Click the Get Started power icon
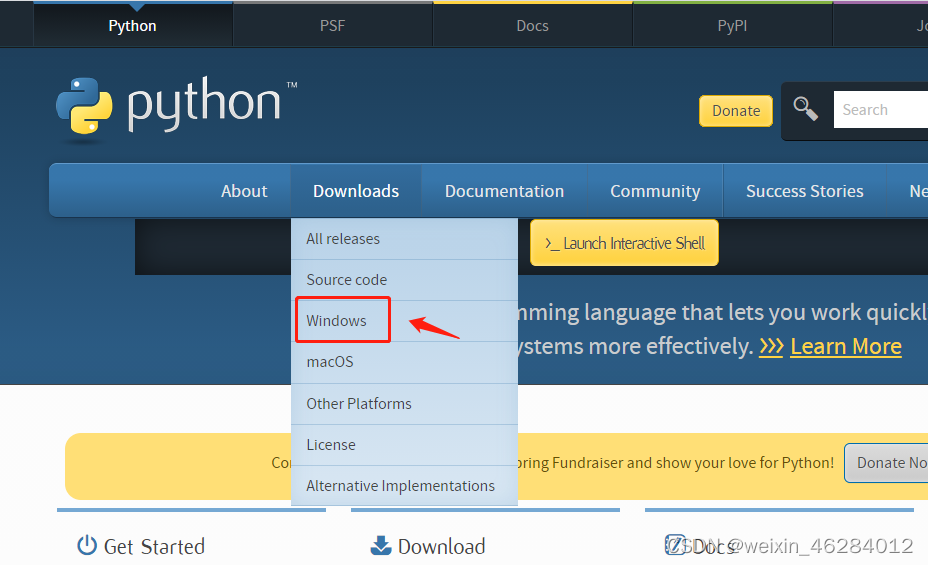928x565 pixels. pos(87,545)
